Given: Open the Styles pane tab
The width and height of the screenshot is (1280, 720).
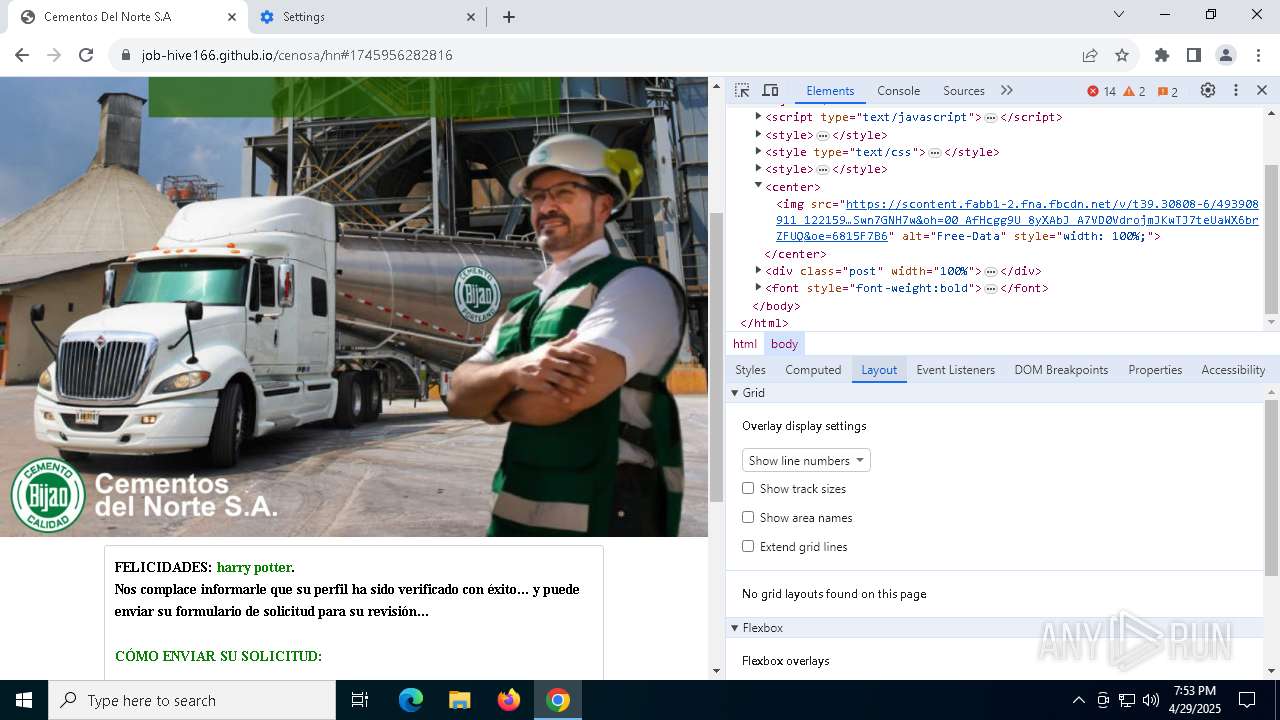Looking at the screenshot, I should (750, 370).
